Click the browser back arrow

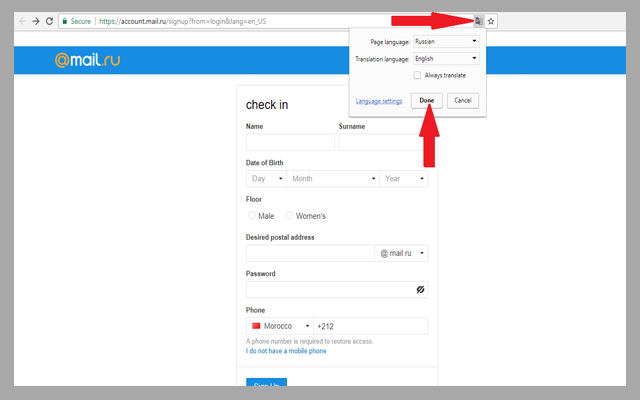23,20
